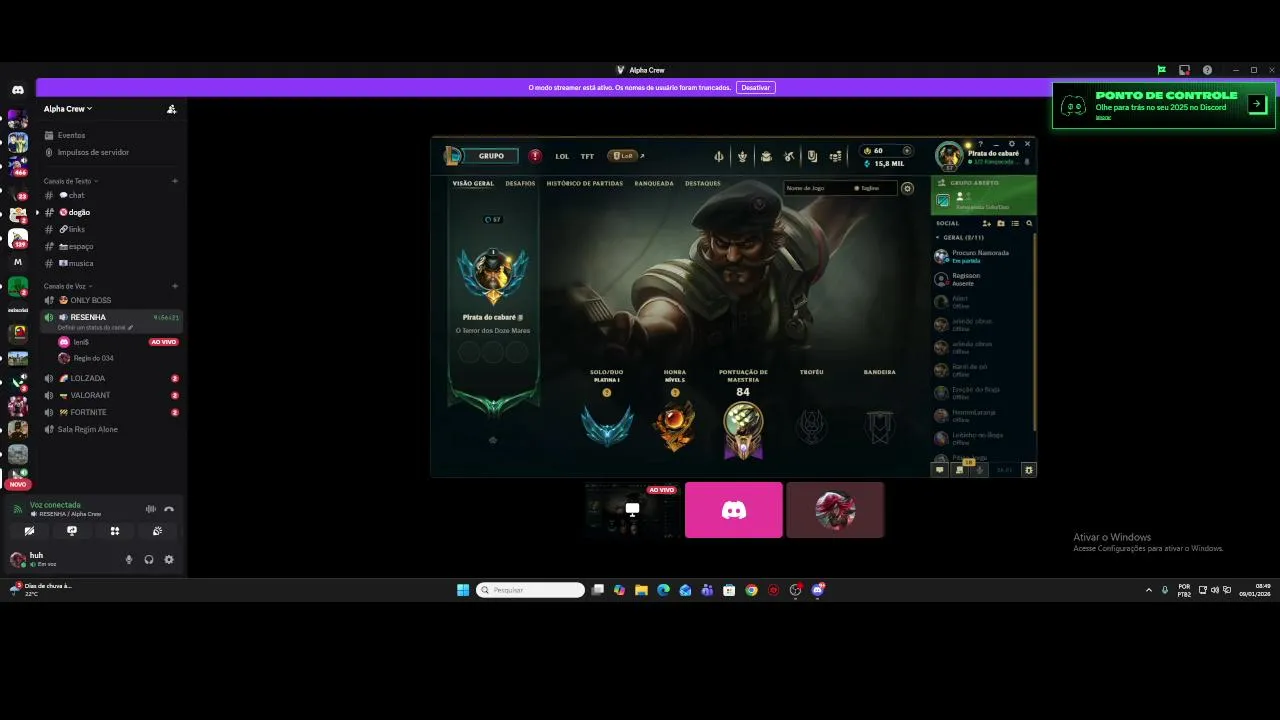The height and width of the screenshot is (720, 1280).
Task: Toggle noise suppression icon near Voz conectada
Action: point(151,509)
